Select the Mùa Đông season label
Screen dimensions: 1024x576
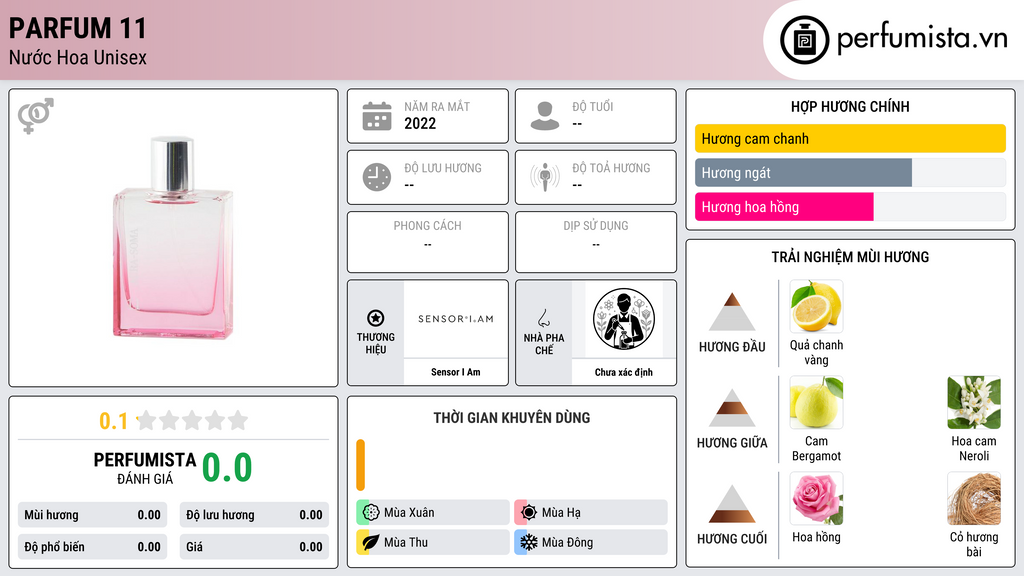(568, 543)
